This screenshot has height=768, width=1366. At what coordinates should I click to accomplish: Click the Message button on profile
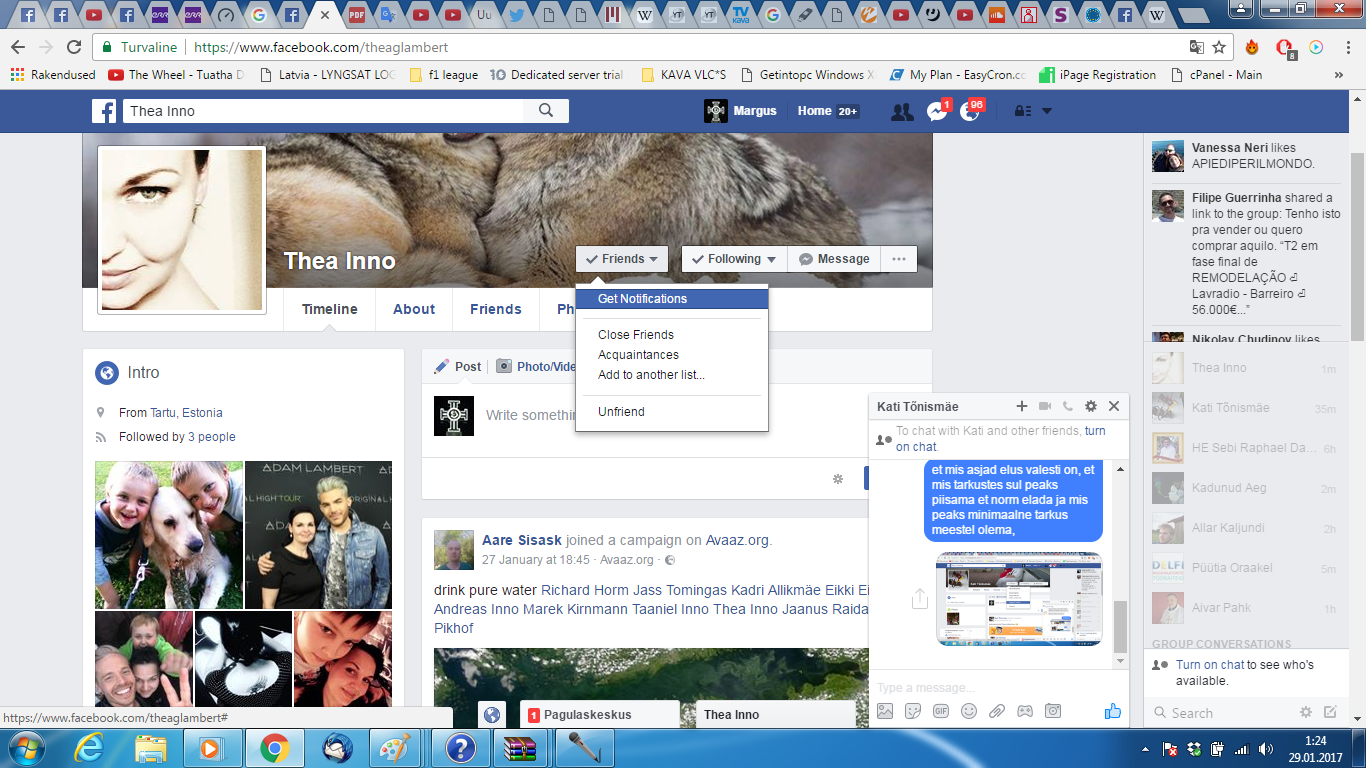click(834, 259)
